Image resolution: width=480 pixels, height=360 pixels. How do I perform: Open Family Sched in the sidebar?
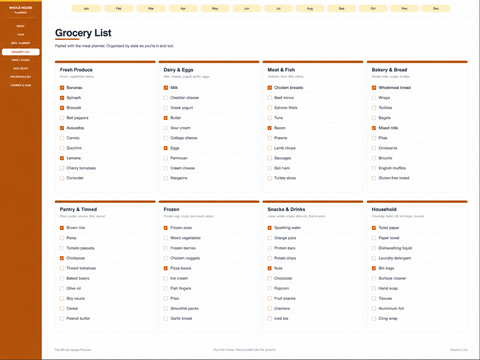(x=21, y=60)
